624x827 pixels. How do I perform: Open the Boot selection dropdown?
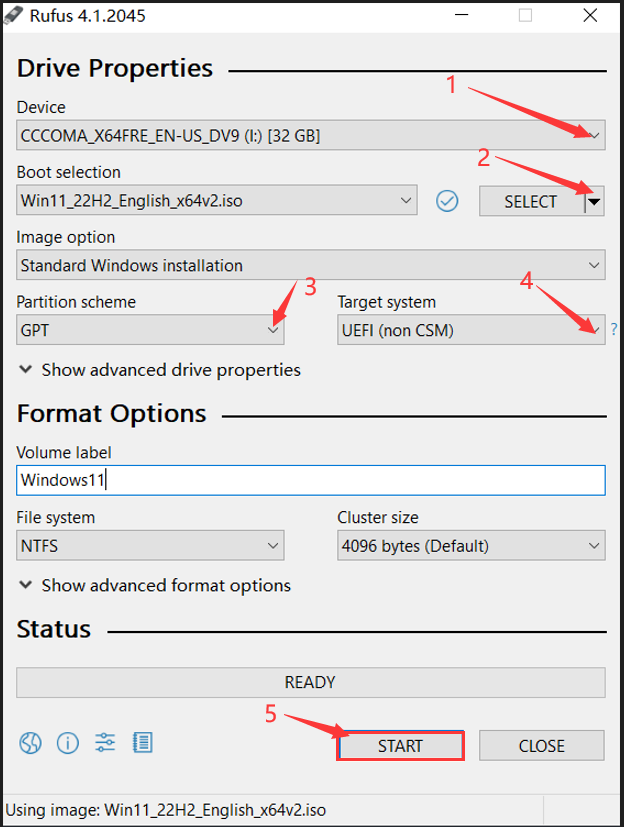(217, 200)
